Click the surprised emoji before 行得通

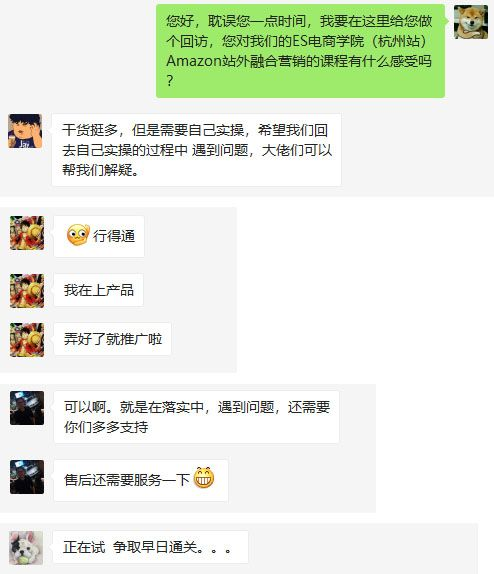pyautogui.click(x=78, y=235)
